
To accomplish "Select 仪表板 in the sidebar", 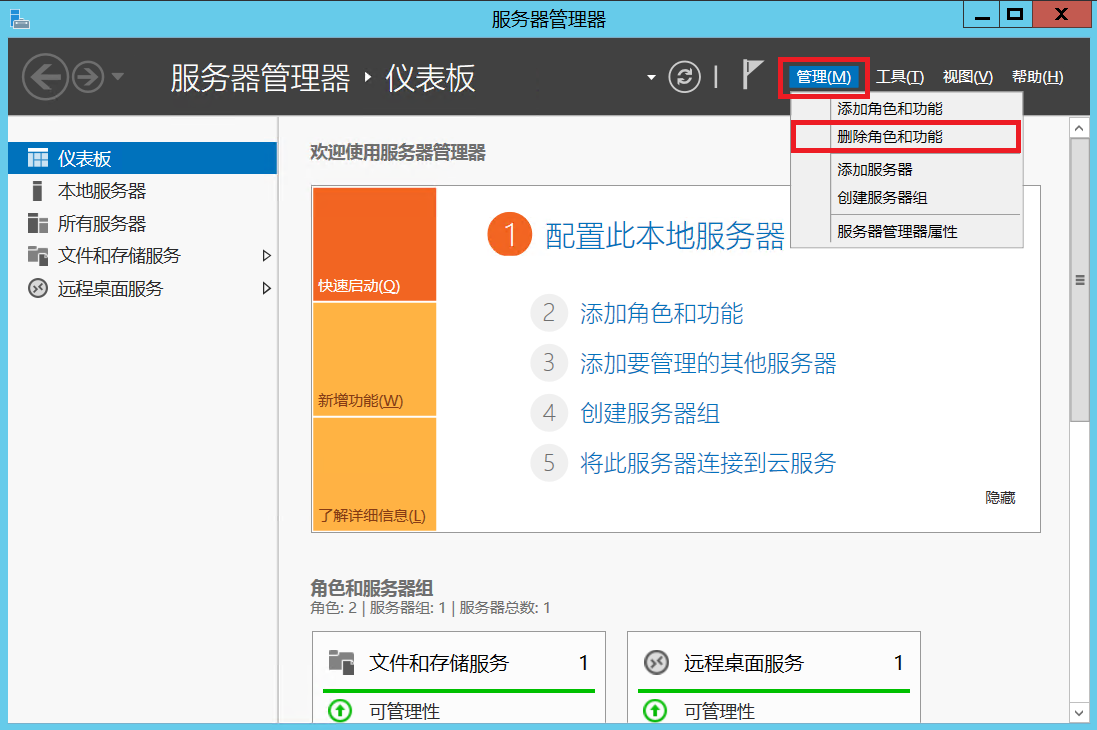I will (x=84, y=158).
